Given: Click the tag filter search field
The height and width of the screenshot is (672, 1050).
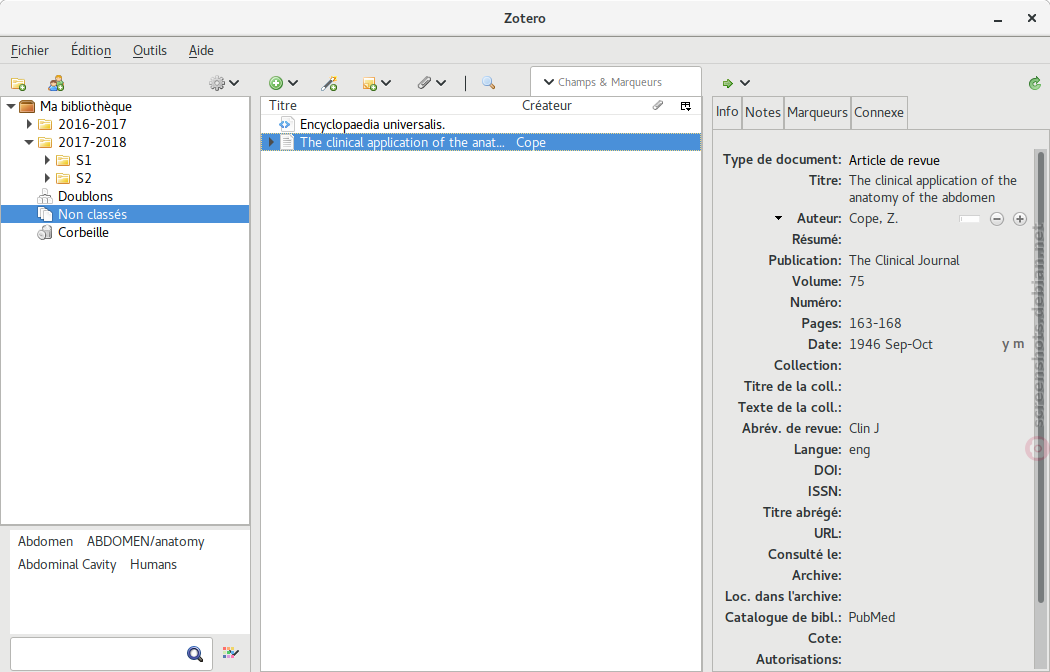Looking at the screenshot, I should pyautogui.click(x=111, y=654).
